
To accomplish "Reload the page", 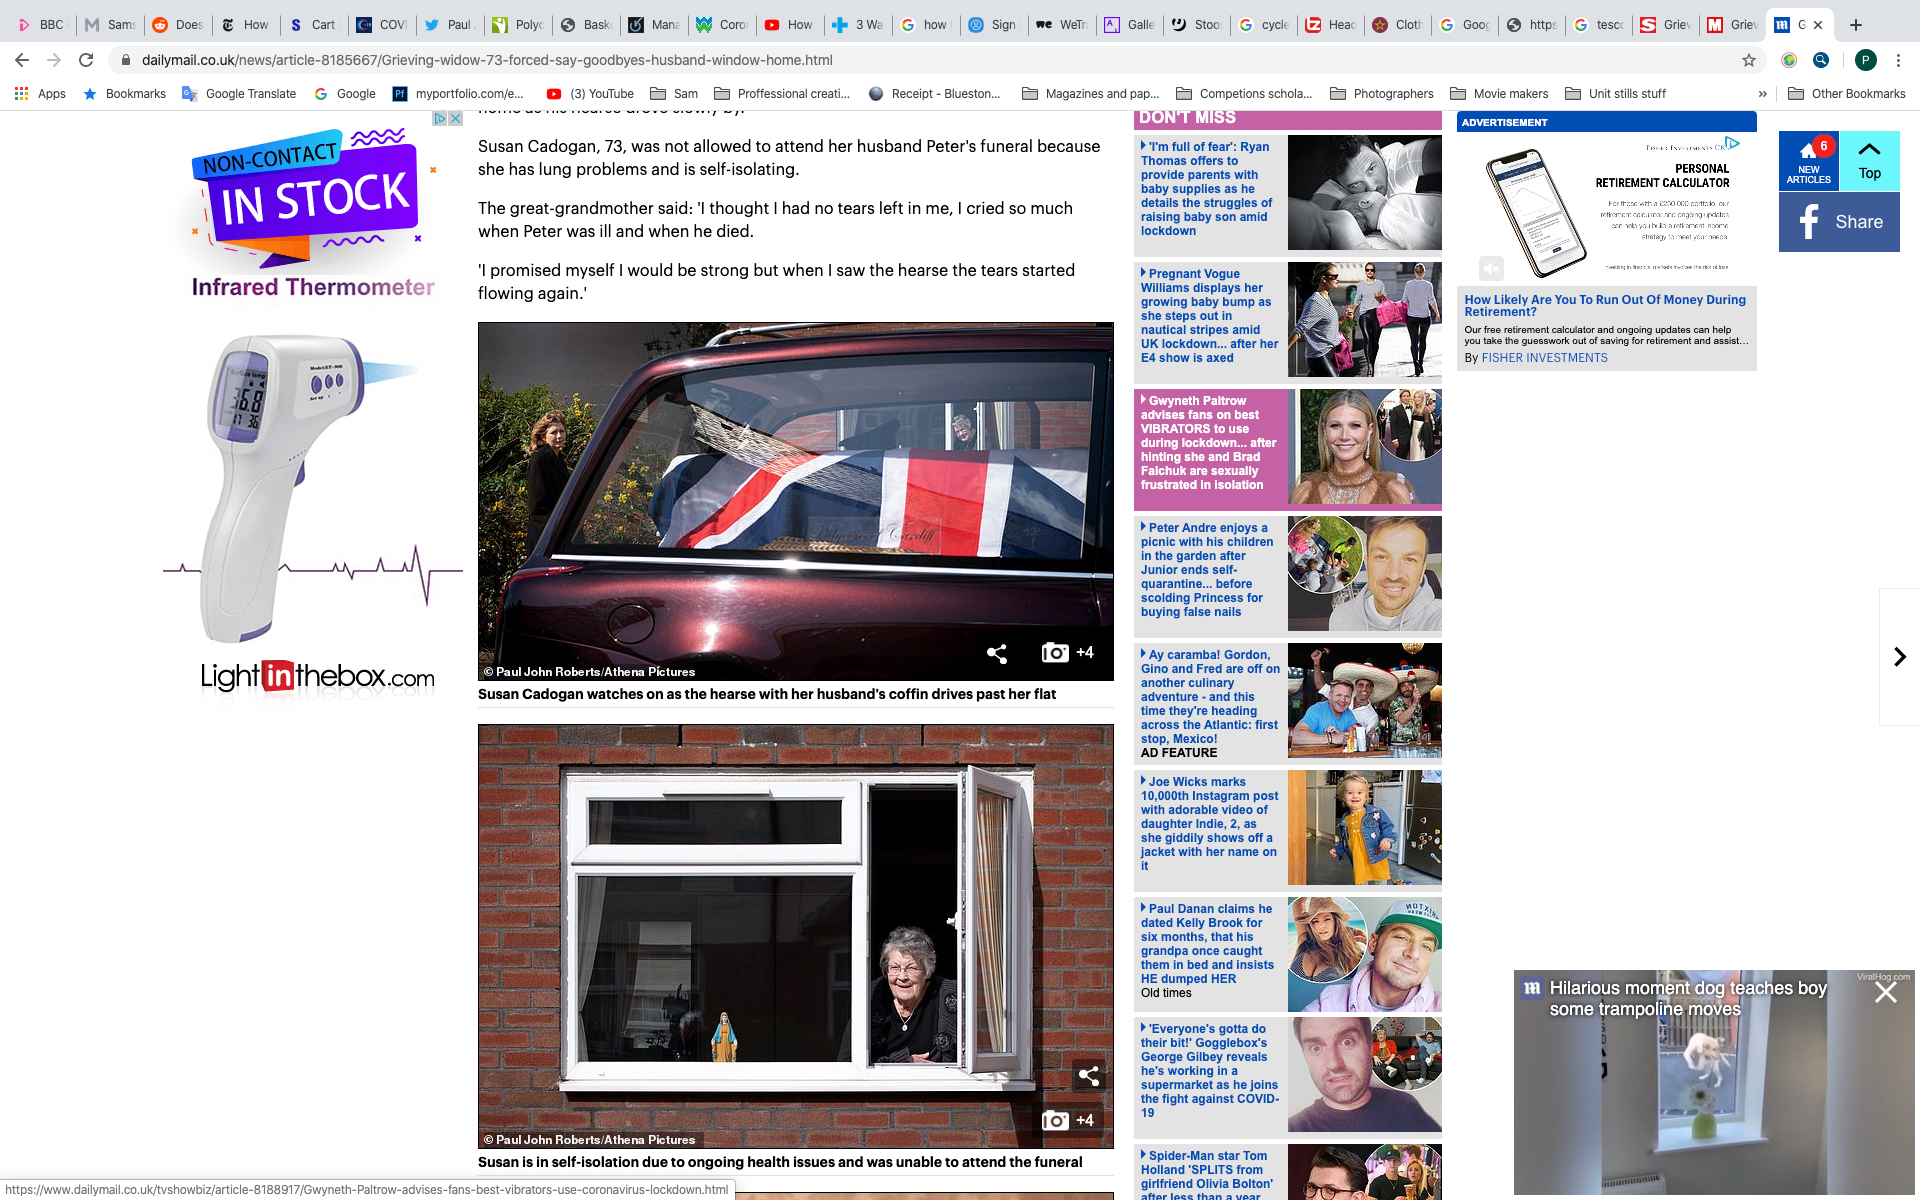I will coord(86,60).
